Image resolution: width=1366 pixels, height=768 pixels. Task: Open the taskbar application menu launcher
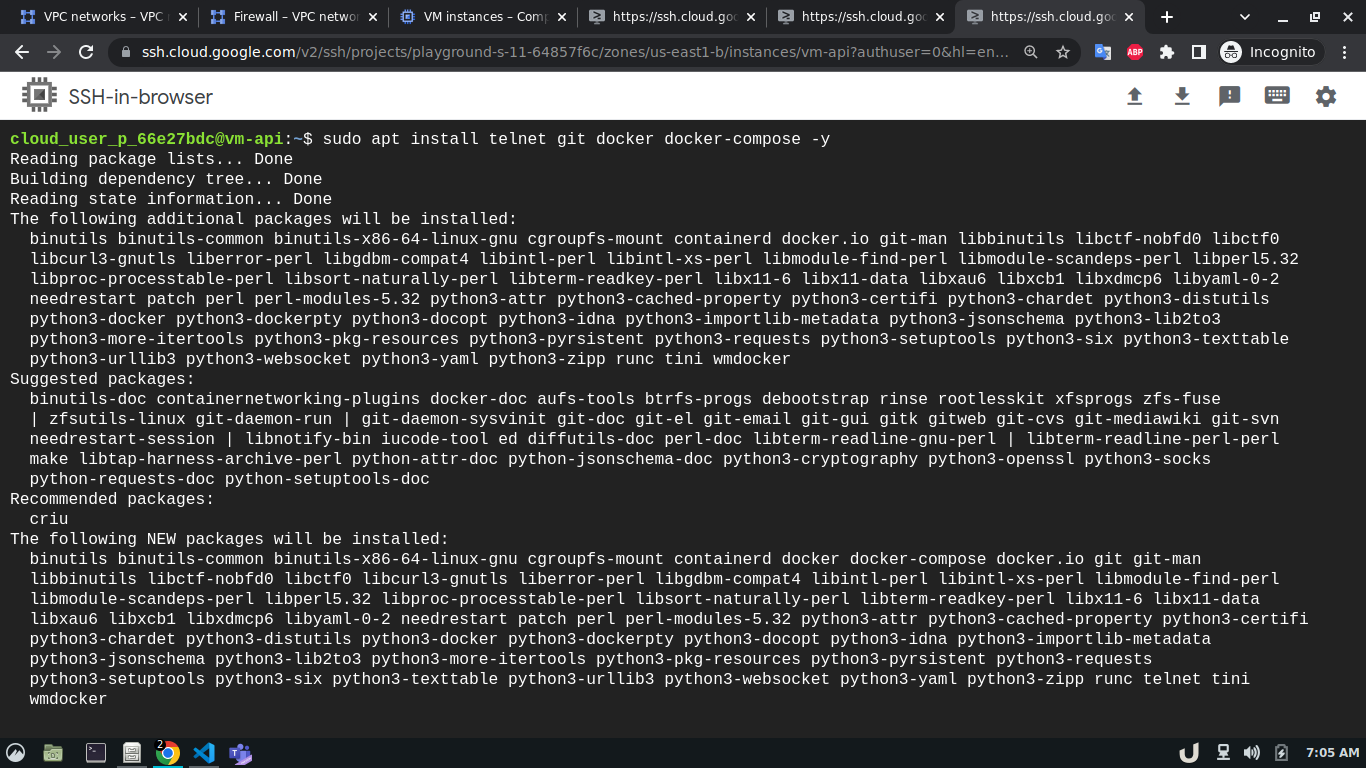pyautogui.click(x=16, y=753)
